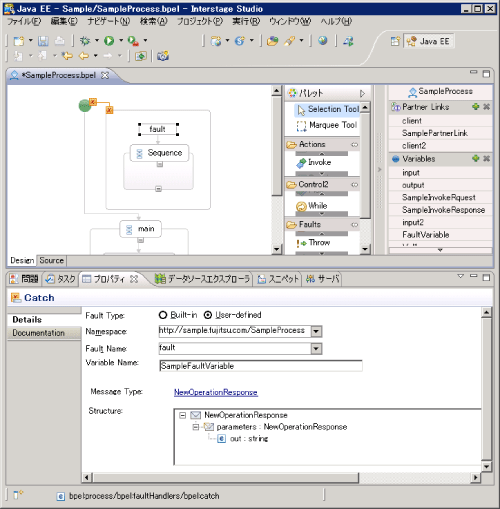Screen dimensions: 500x509
Task: Expand the palette flyout triangle
Action: point(362,94)
